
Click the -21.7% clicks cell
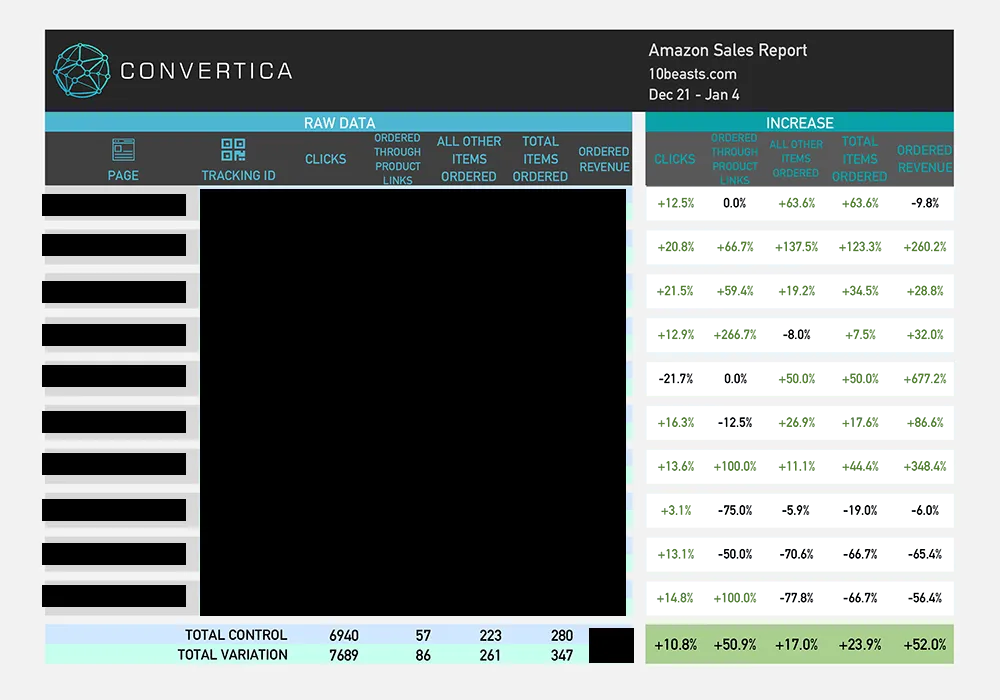pos(675,379)
